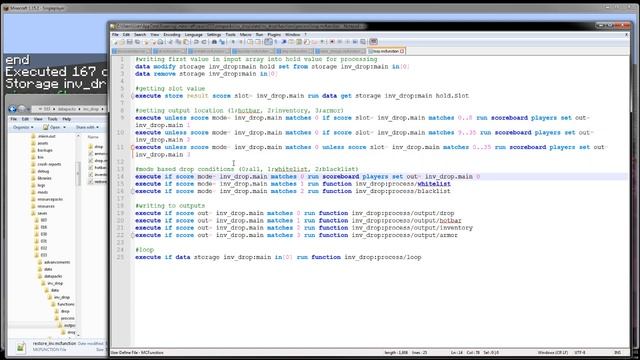The image size is (640, 360).
Task: Click the '#loop' comment on line 24
Action: pyautogui.click(x=144, y=250)
